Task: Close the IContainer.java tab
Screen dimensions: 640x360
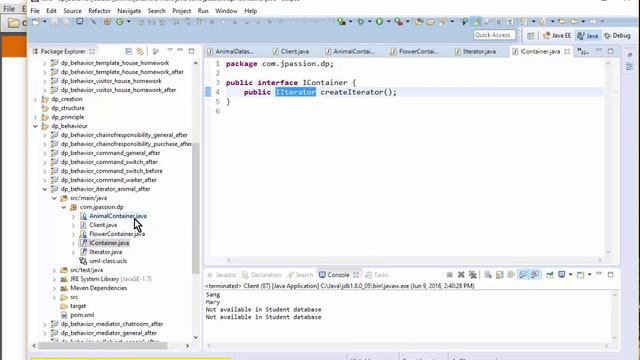Action: (x=567, y=51)
